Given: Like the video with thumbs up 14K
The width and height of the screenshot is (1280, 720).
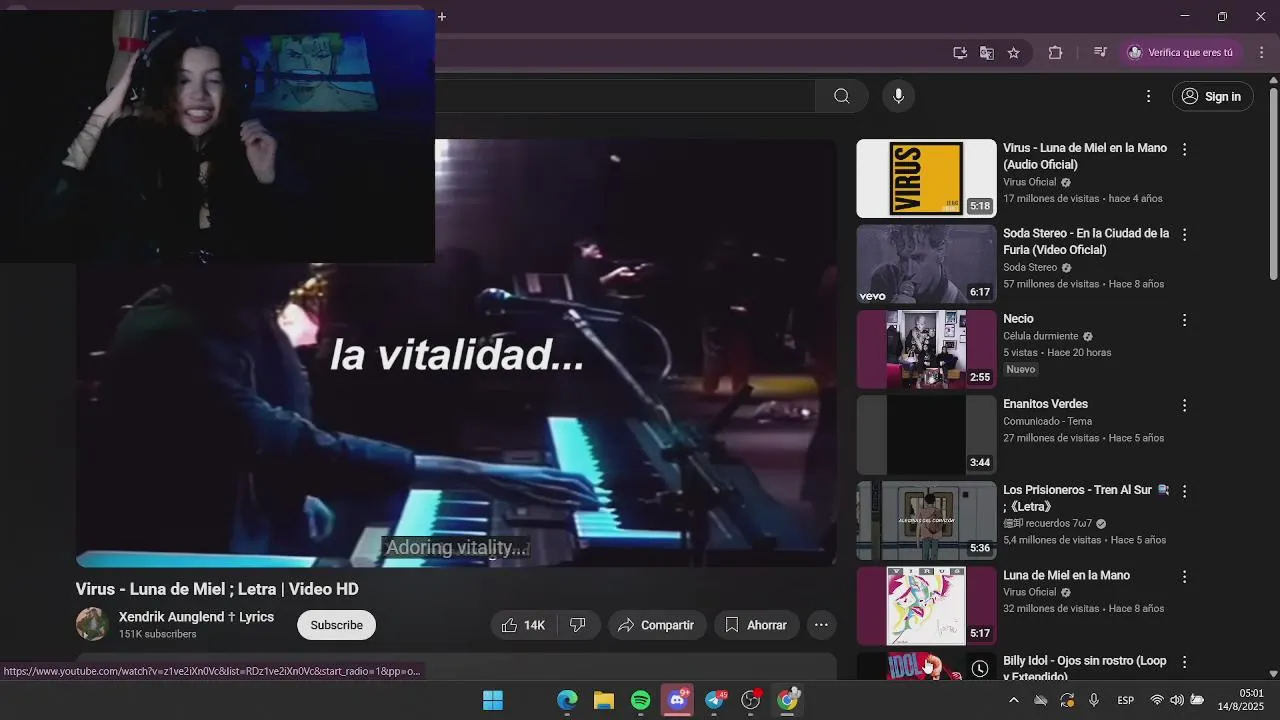Looking at the screenshot, I should (523, 625).
